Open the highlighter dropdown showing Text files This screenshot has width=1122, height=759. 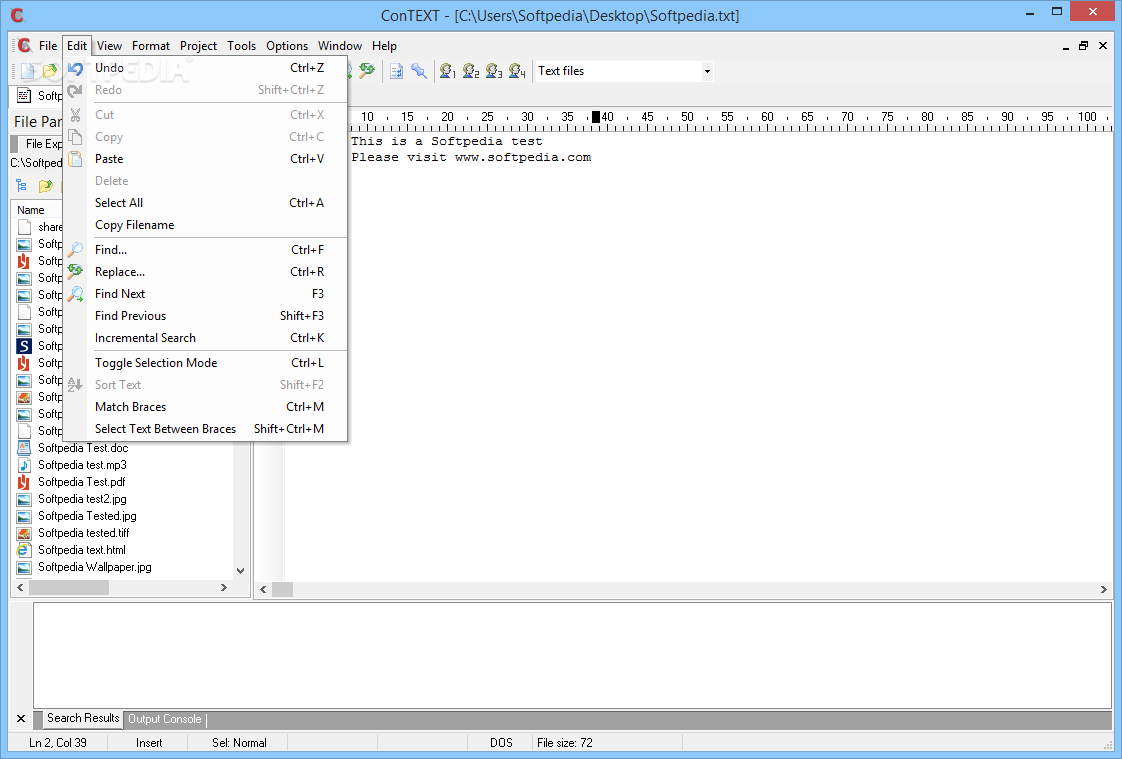(x=707, y=71)
